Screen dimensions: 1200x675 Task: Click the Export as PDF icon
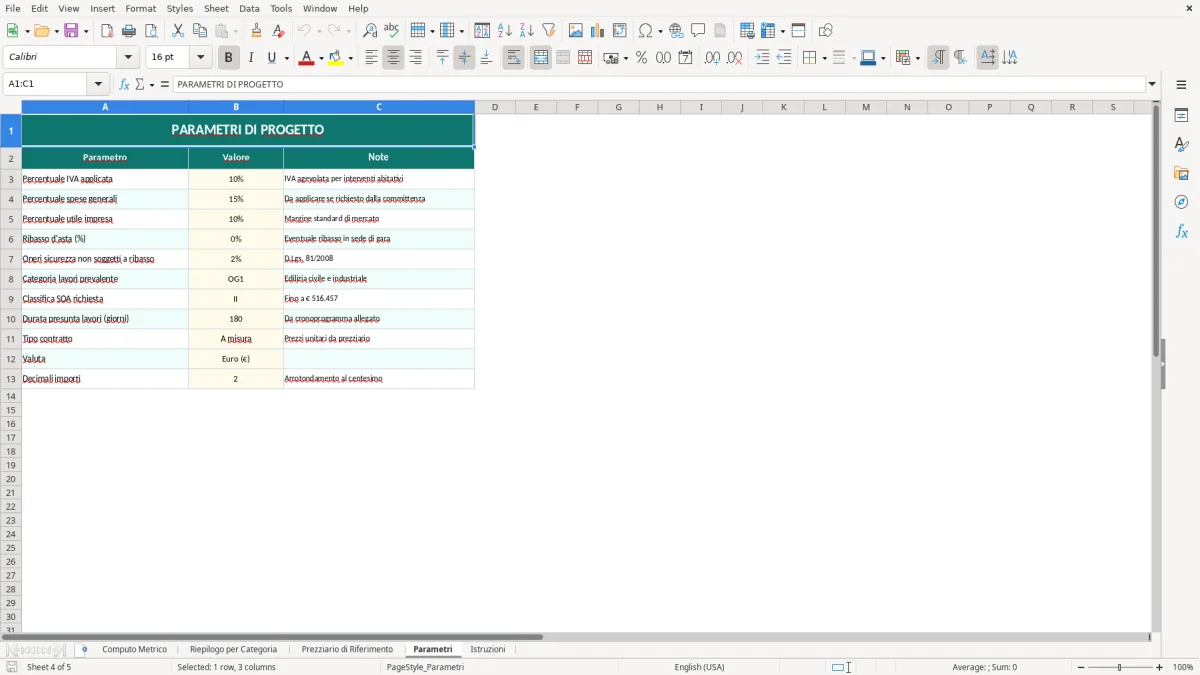pos(107,31)
